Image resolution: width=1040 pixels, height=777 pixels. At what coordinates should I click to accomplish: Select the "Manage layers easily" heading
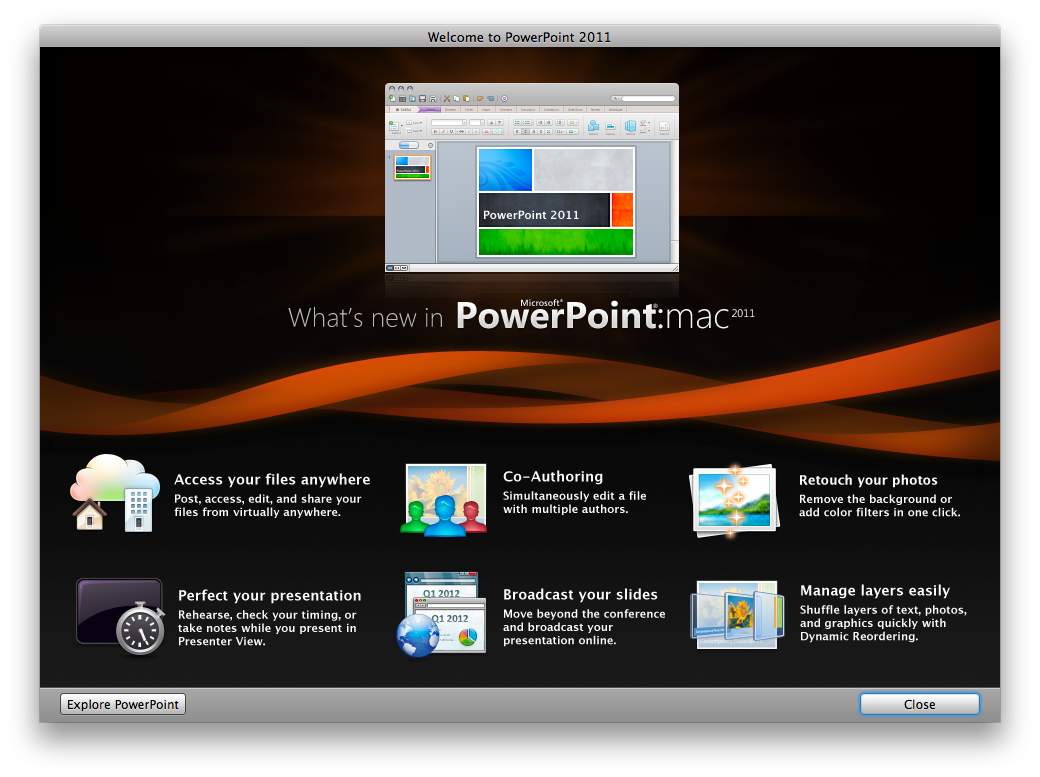pos(875,591)
